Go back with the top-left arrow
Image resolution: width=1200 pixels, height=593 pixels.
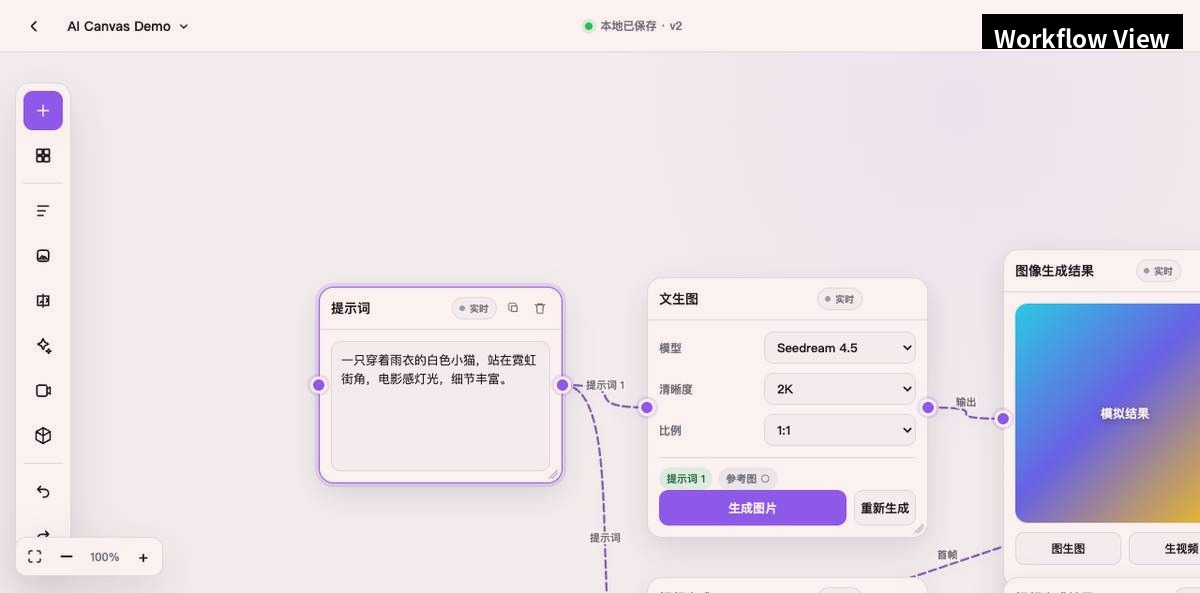34,26
